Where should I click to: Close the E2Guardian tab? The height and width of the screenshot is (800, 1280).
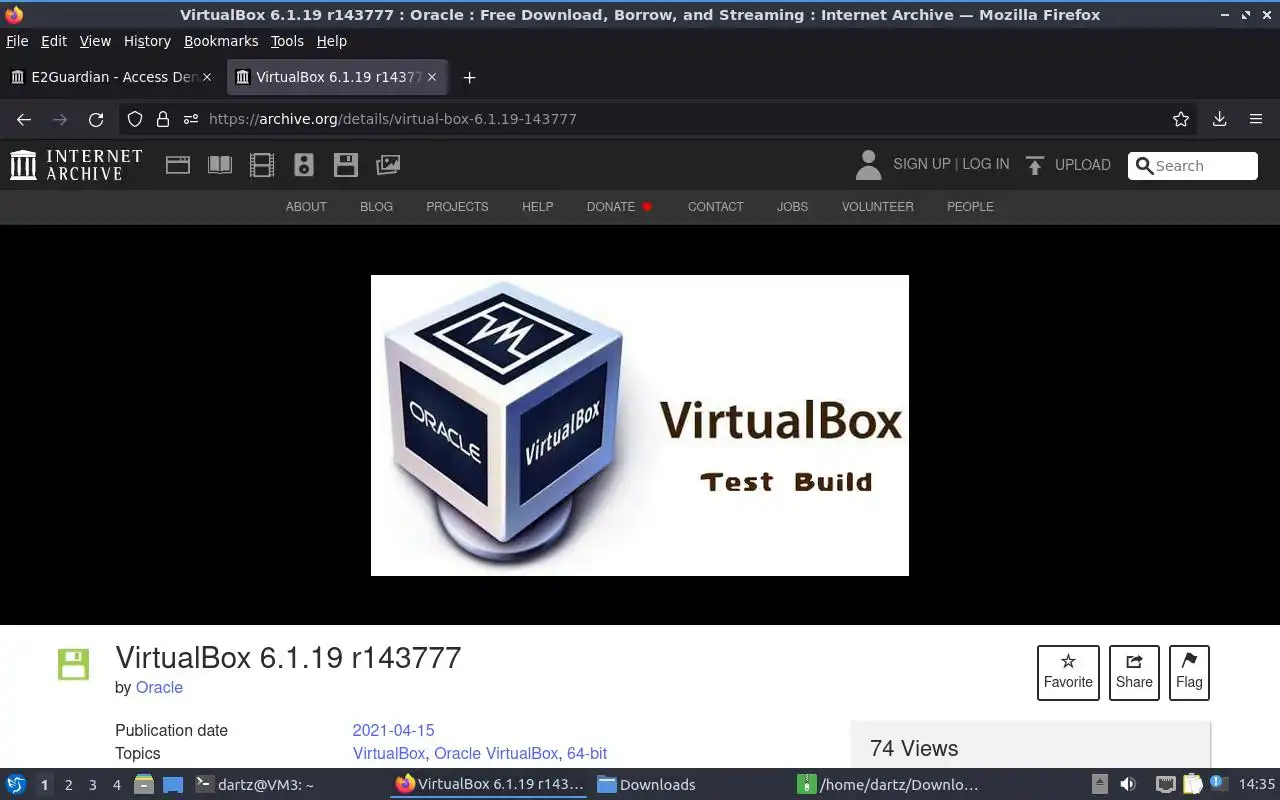point(207,77)
